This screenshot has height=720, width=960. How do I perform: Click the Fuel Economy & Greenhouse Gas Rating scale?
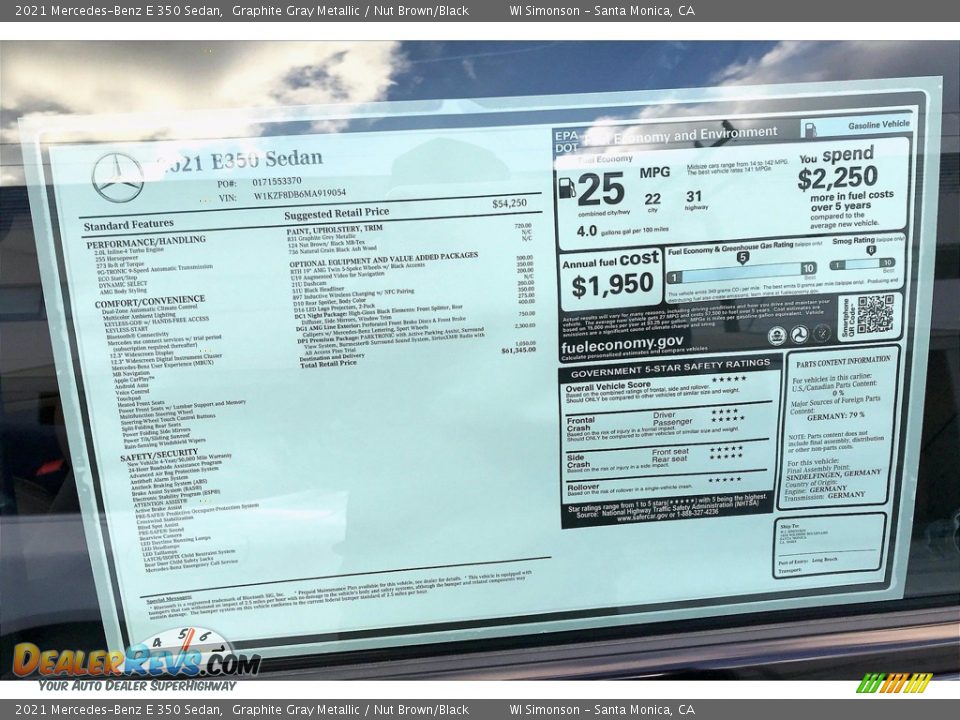pyautogui.click(x=742, y=269)
